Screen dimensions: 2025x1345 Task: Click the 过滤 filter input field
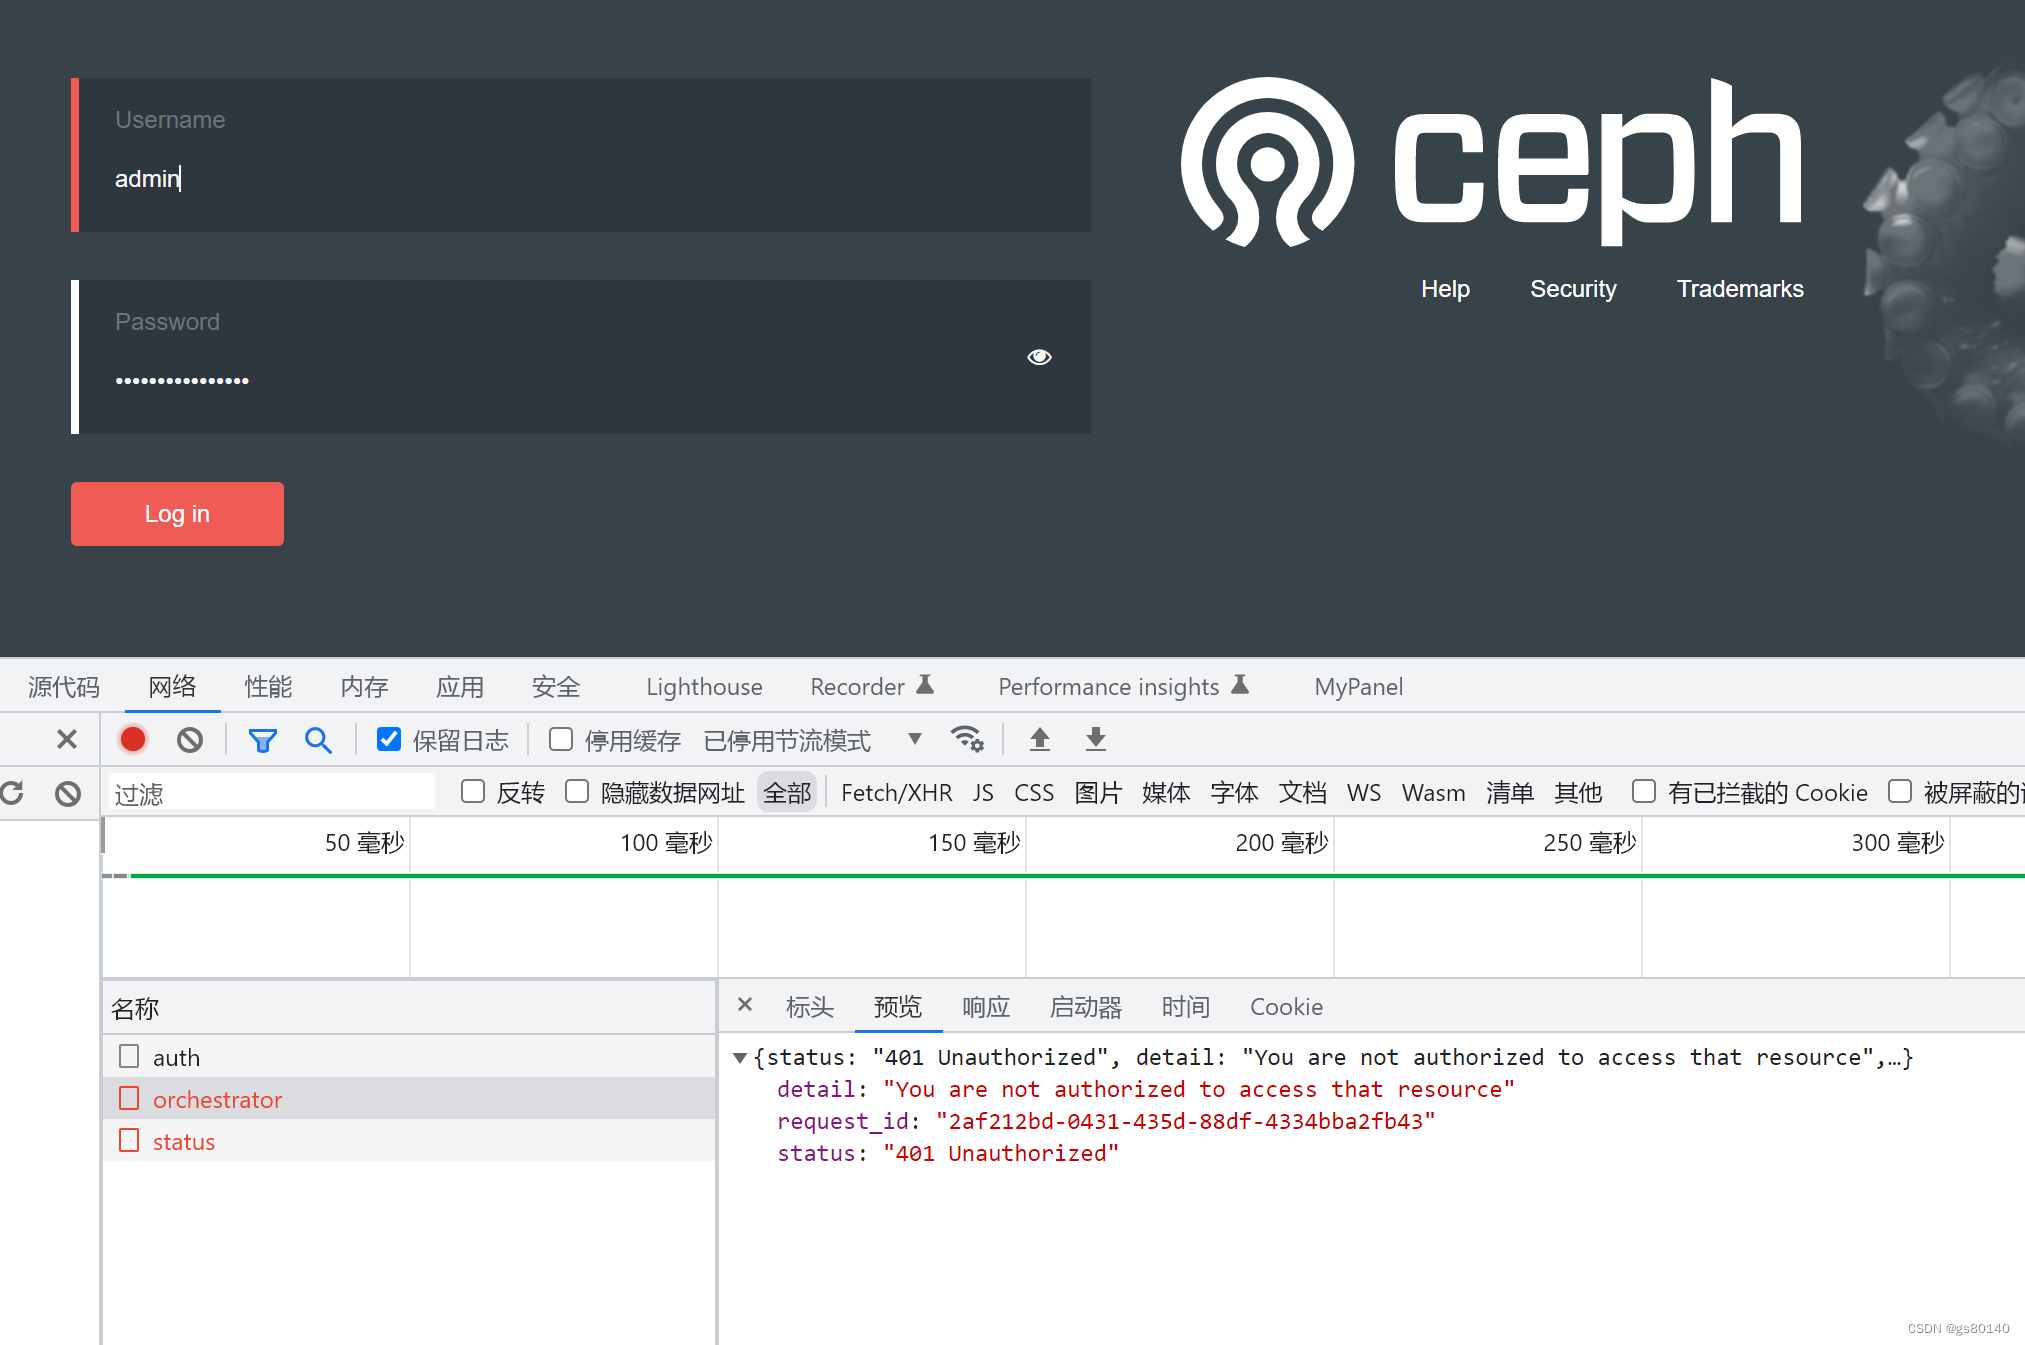pos(270,792)
